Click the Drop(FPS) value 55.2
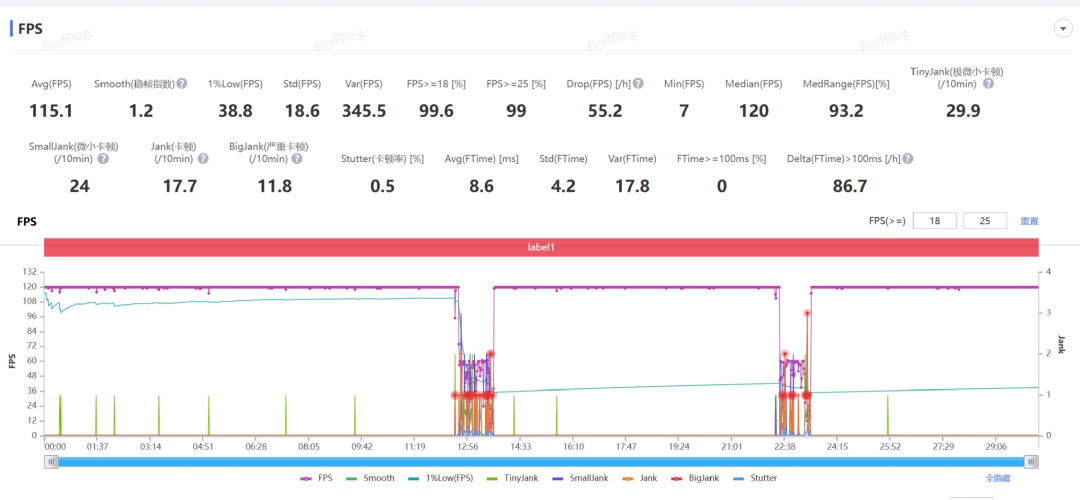Screen dimensions: 1080x500 tap(605, 110)
